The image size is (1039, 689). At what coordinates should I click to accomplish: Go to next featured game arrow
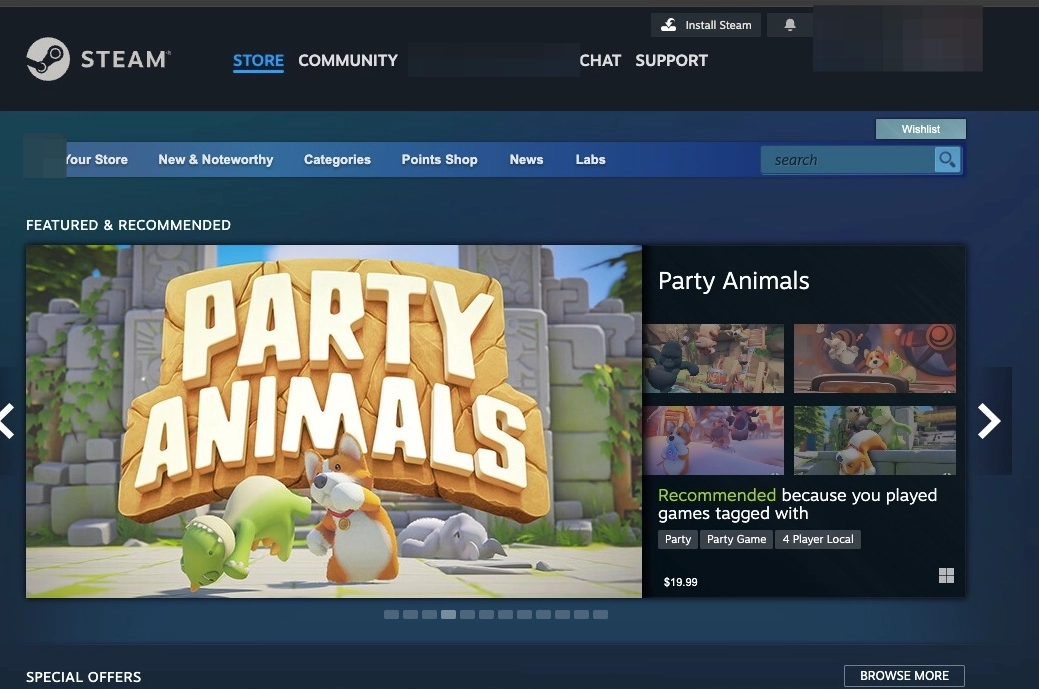tap(989, 421)
